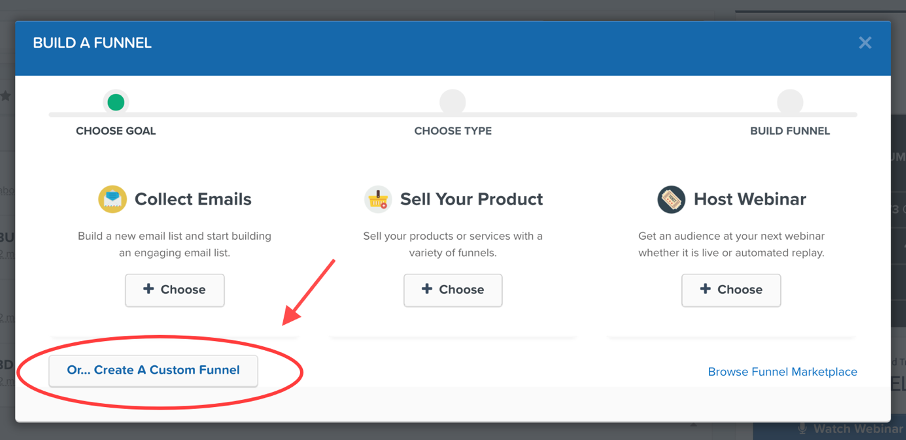Click the BUILD FUNNEL step label
Image resolution: width=906 pixels, height=440 pixels.
tap(790, 131)
